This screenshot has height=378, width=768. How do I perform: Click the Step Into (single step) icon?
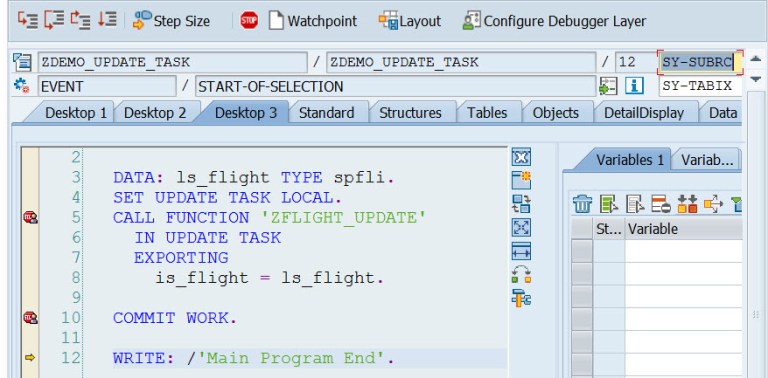[27, 21]
